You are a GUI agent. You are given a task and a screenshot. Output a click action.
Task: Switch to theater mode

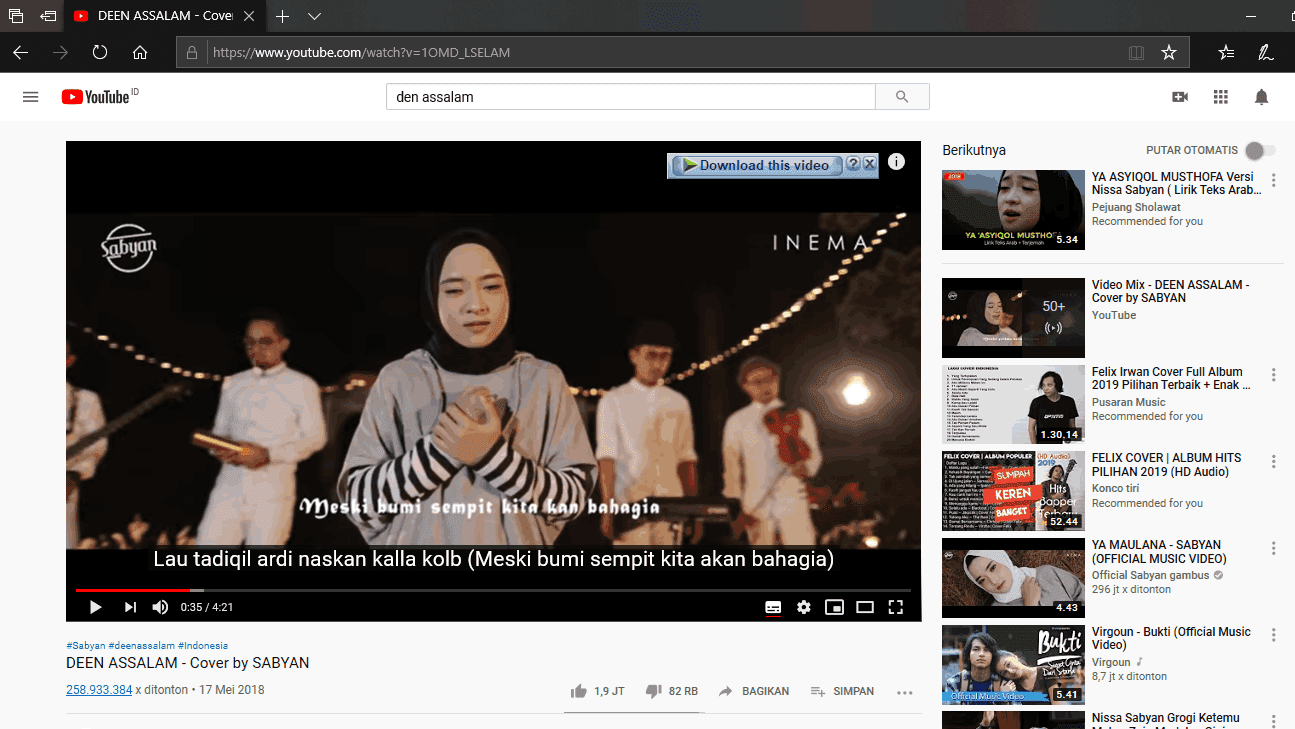click(865, 607)
